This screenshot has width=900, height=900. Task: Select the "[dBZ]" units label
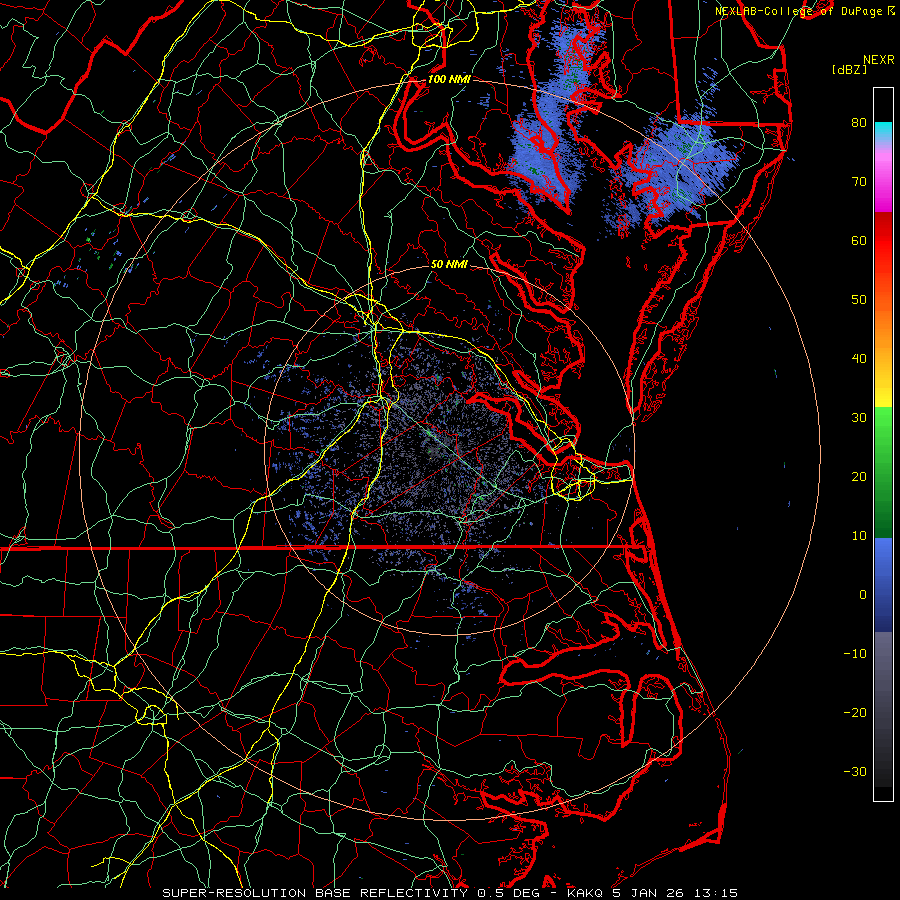[x=849, y=70]
